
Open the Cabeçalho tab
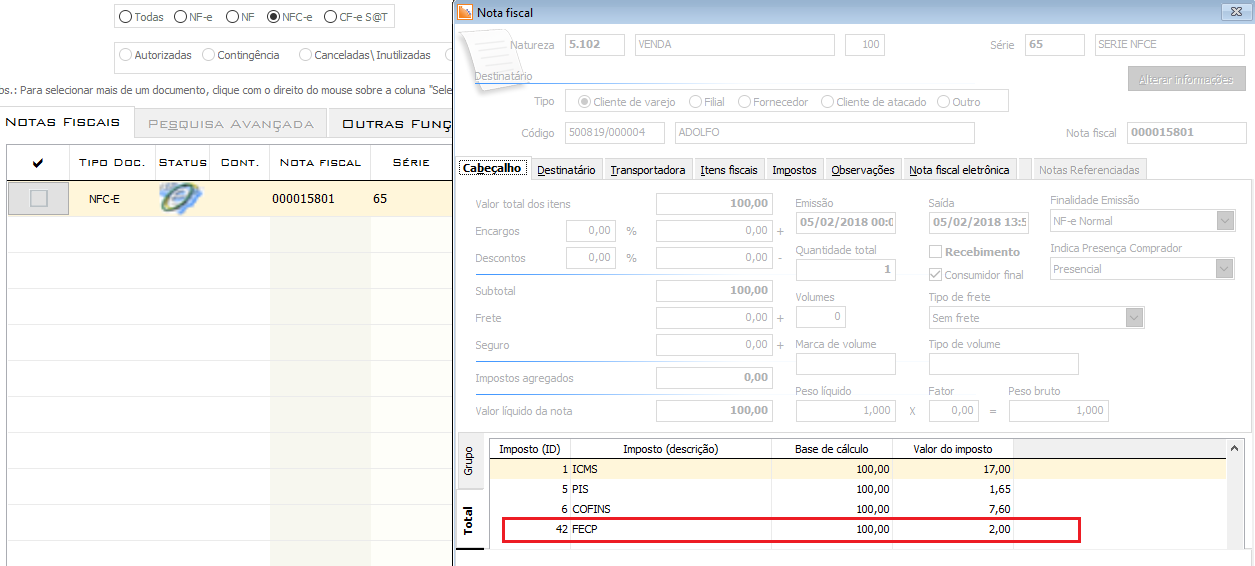pos(493,169)
